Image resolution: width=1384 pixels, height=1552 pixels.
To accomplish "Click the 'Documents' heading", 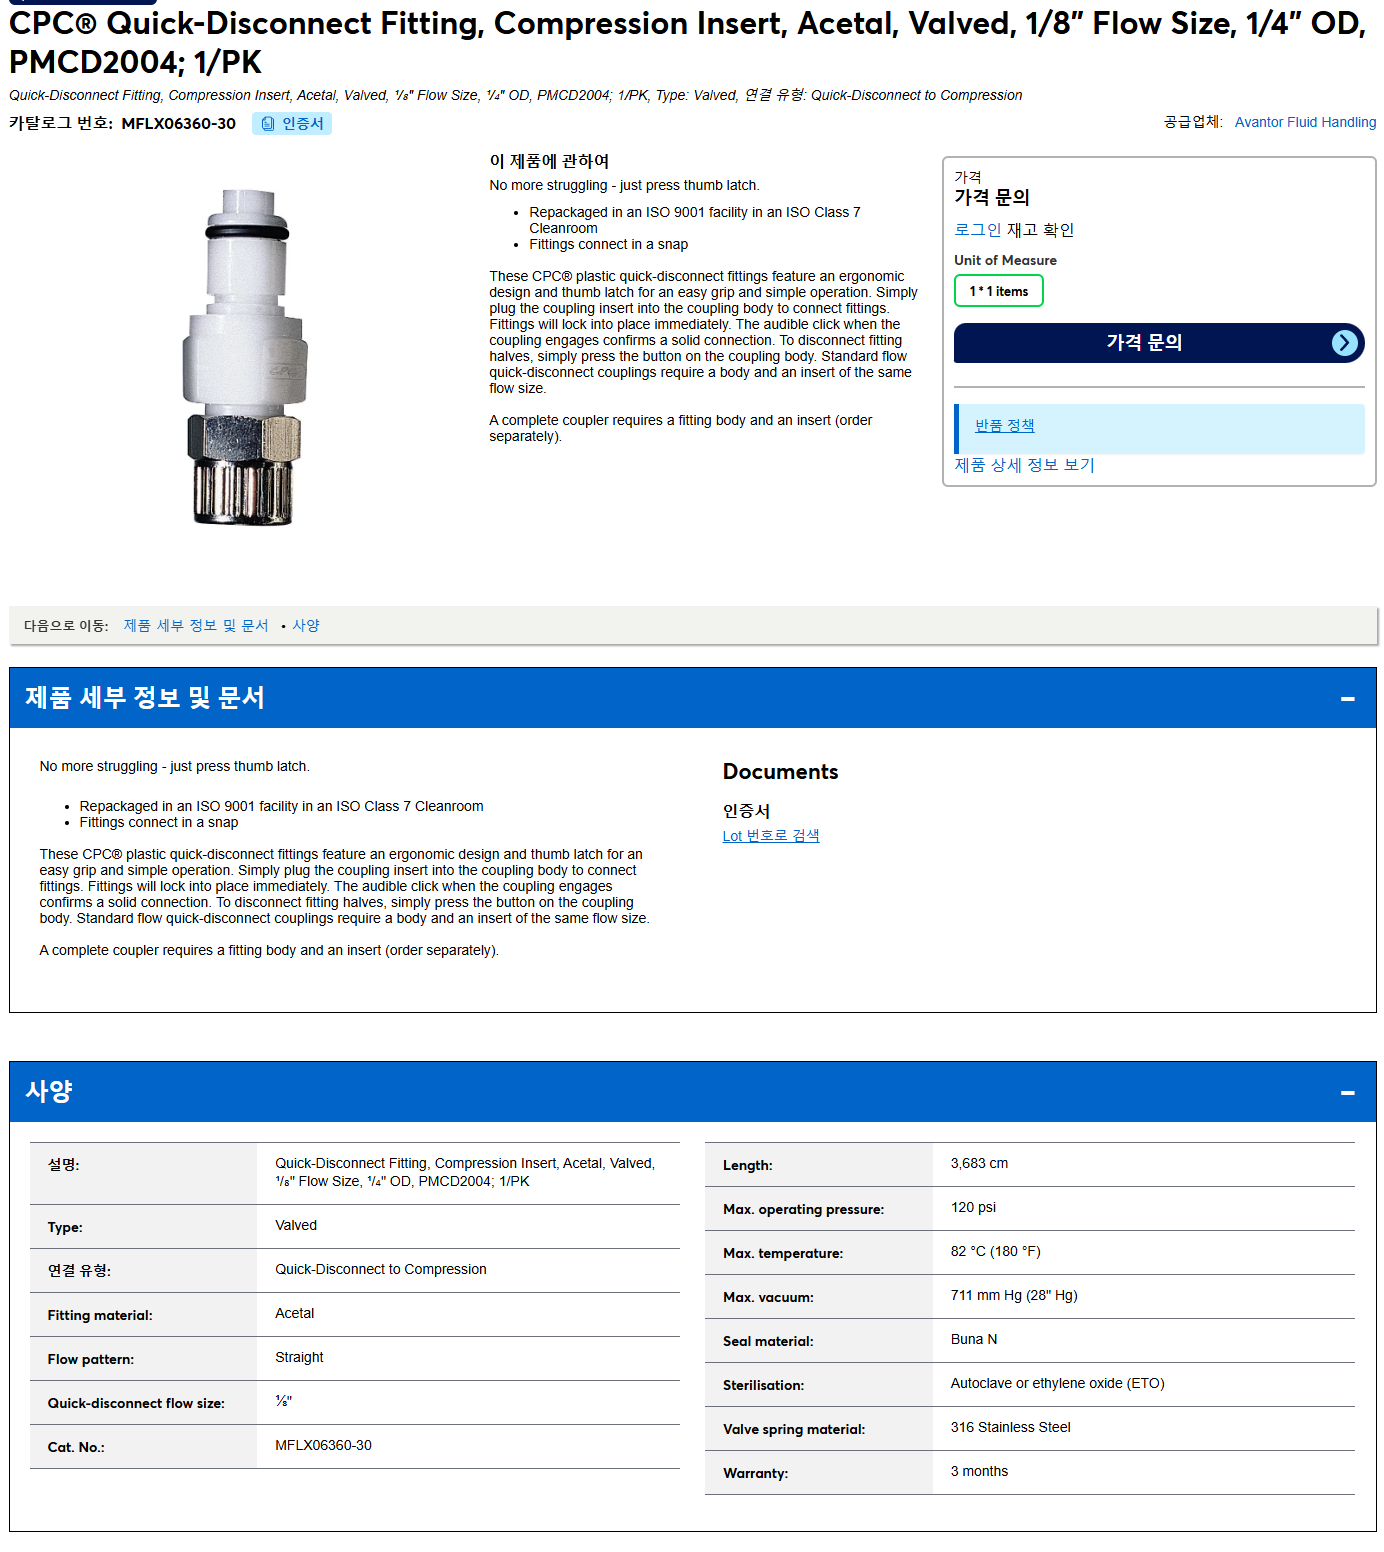I will [780, 772].
